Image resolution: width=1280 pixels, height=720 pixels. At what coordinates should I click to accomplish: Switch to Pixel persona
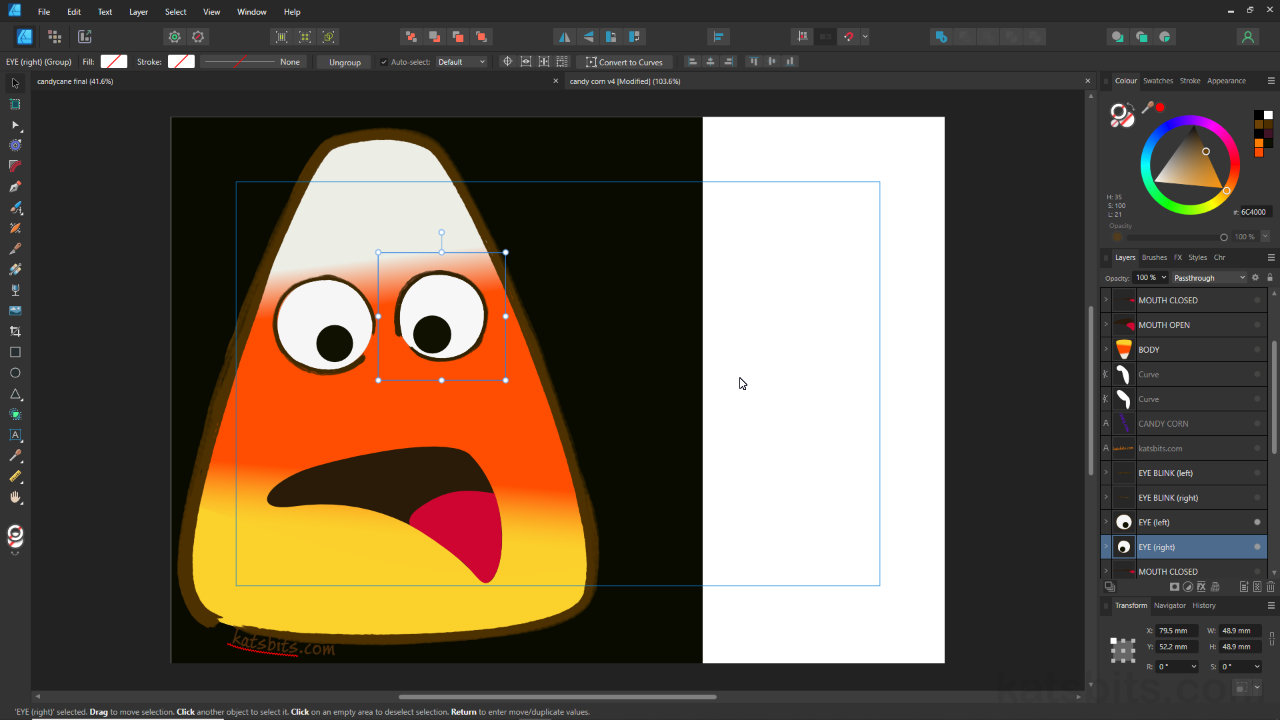[x=54, y=37]
